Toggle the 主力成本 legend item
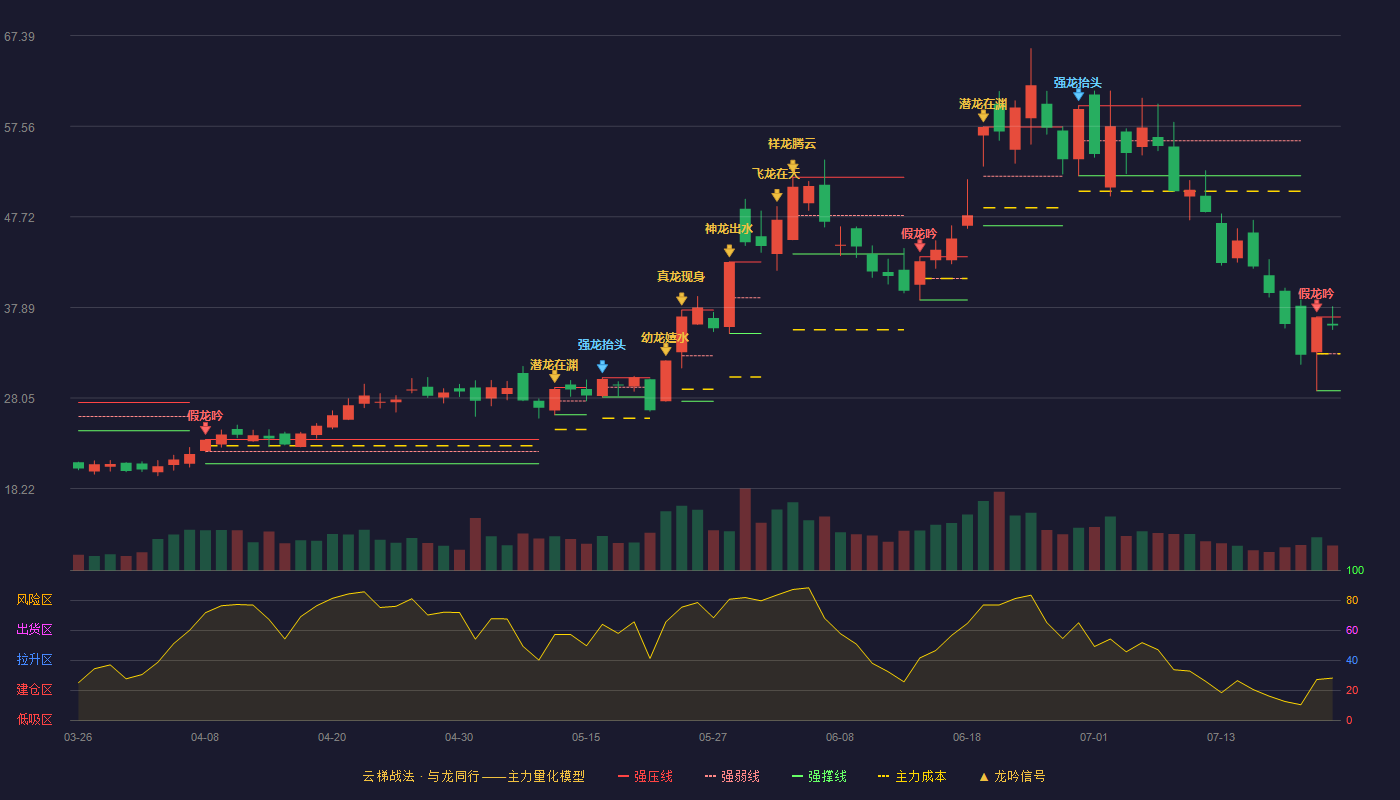Image resolution: width=1400 pixels, height=800 pixels. (x=912, y=776)
